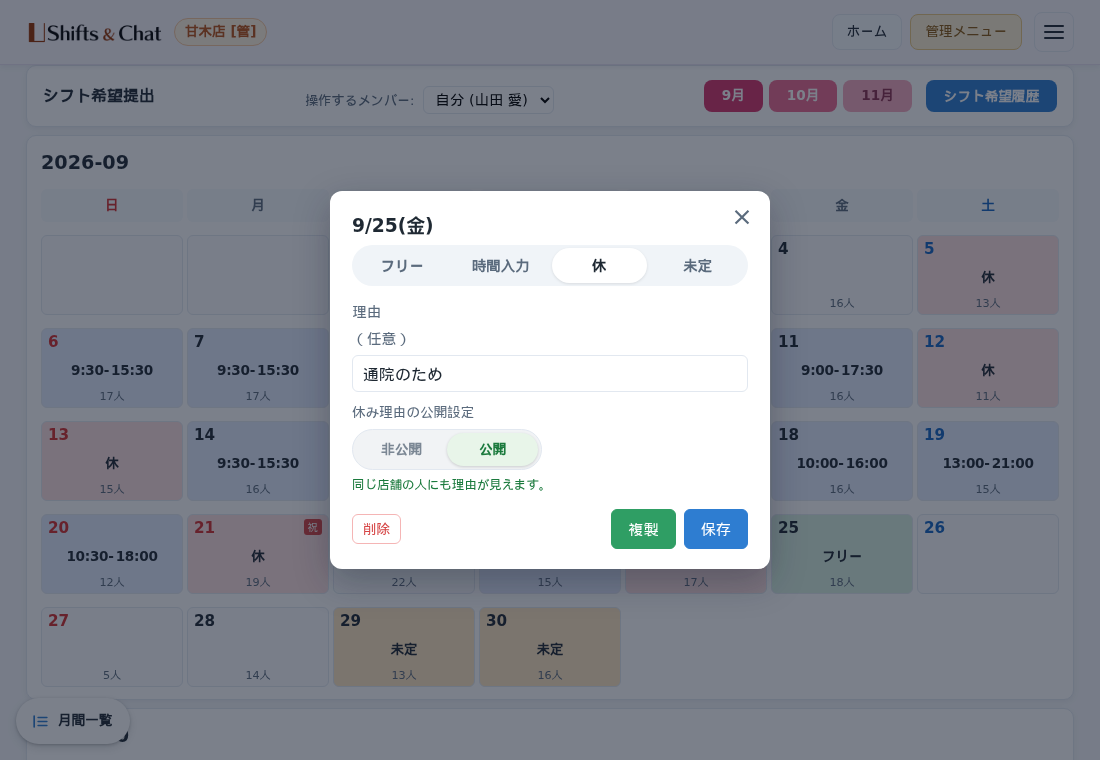Switch to the 10月 month tab
The width and height of the screenshot is (1100, 760).
click(x=803, y=95)
